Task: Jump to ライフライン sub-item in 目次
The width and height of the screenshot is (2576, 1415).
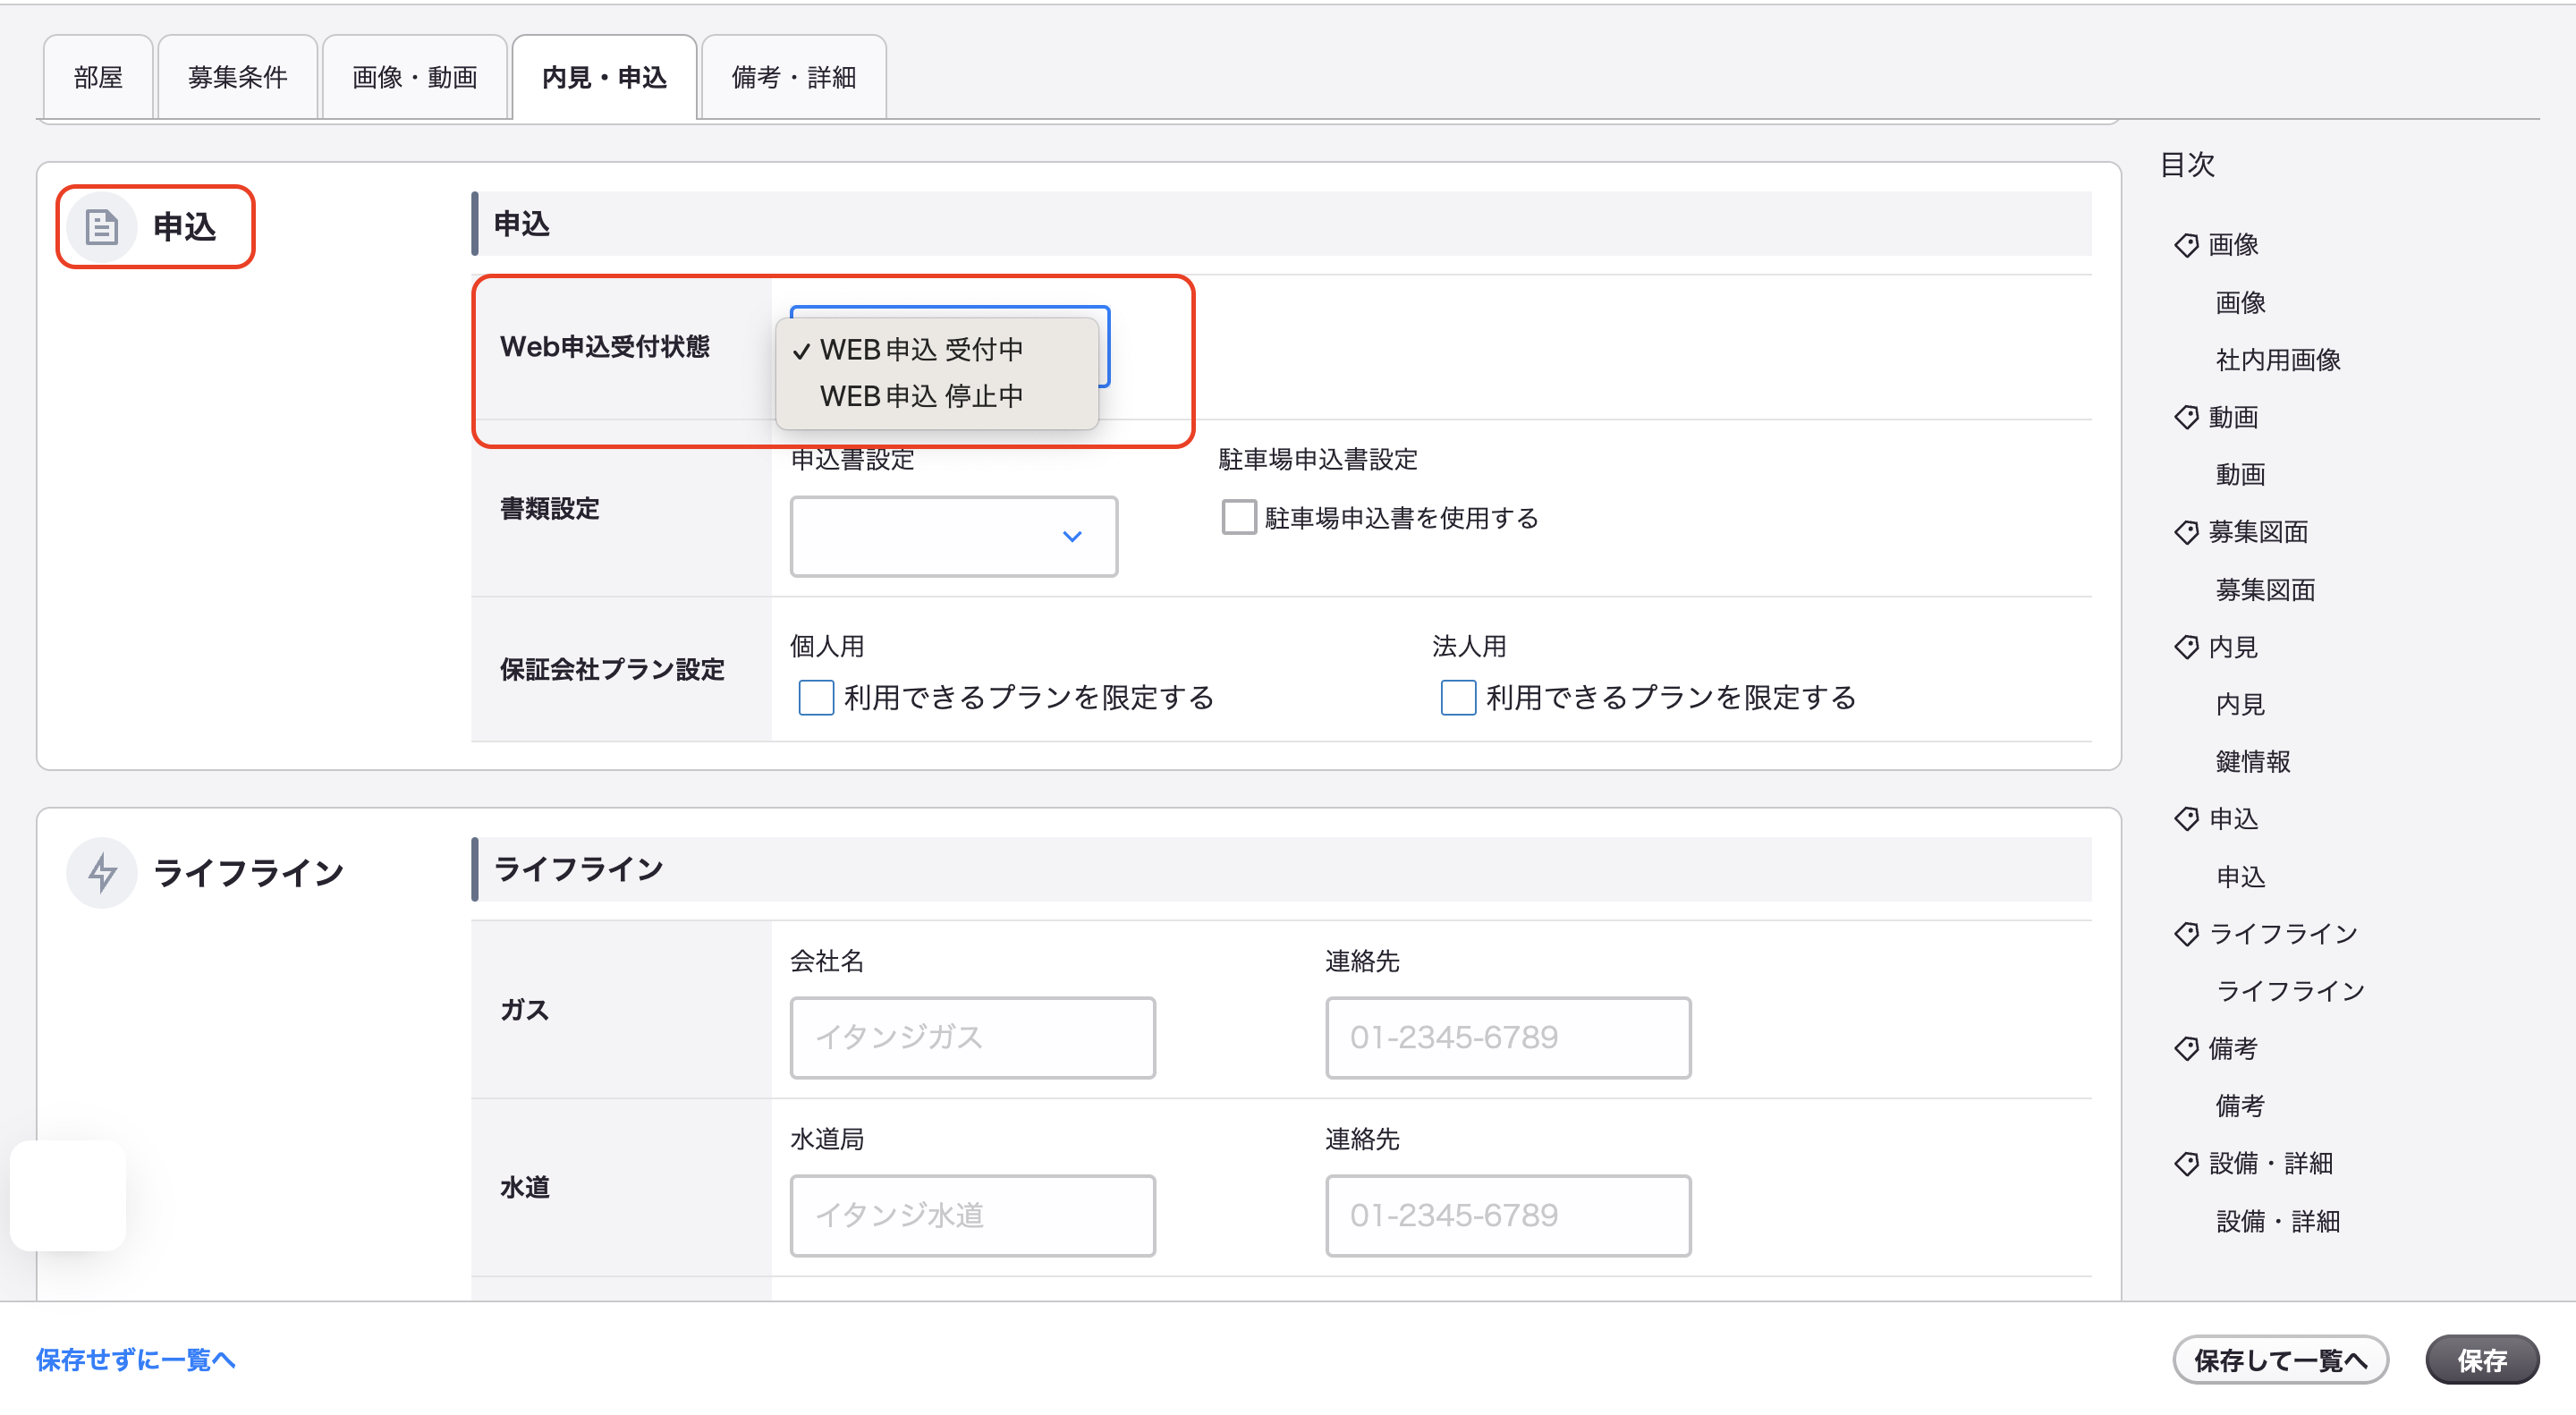Action: [x=2290, y=991]
